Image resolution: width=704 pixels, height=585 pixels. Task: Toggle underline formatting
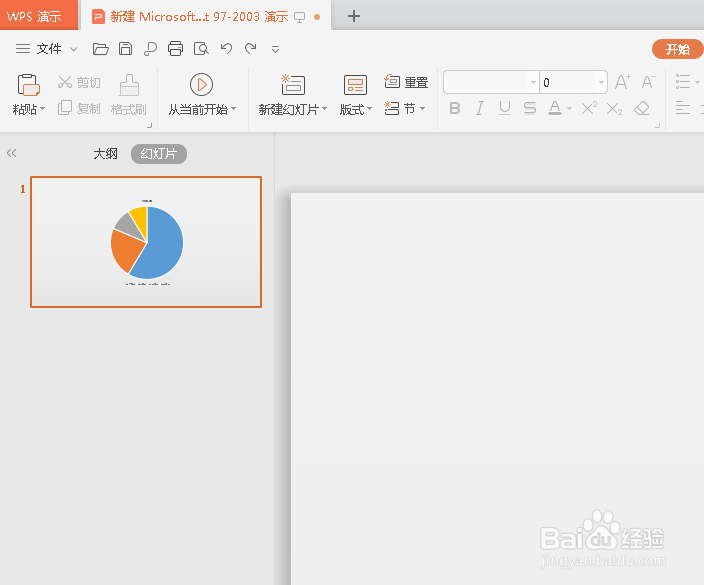[x=505, y=108]
